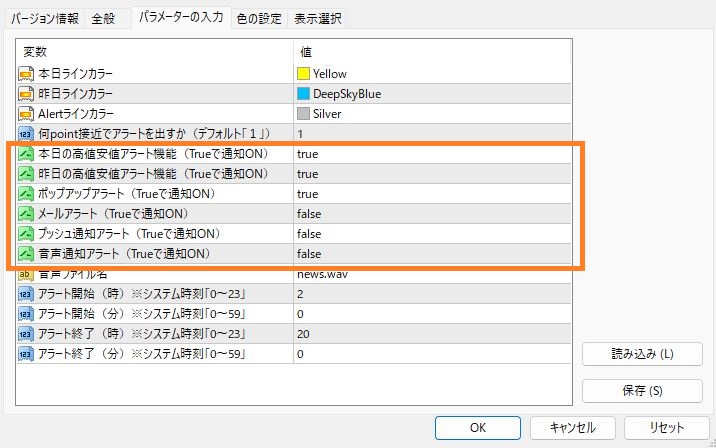Screen dimensions: 716x448
Task: Click the bool icon beside メールアラート
Action: click(x=26, y=214)
